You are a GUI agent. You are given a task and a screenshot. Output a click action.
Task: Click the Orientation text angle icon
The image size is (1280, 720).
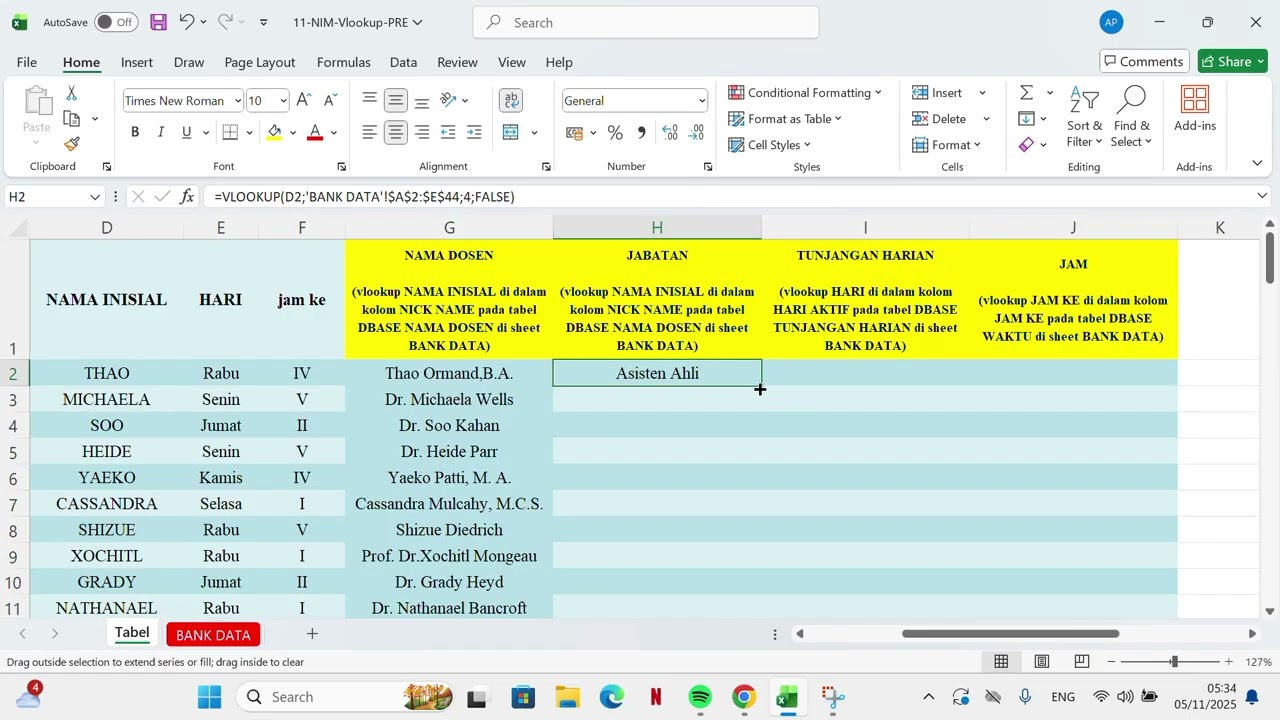449,100
